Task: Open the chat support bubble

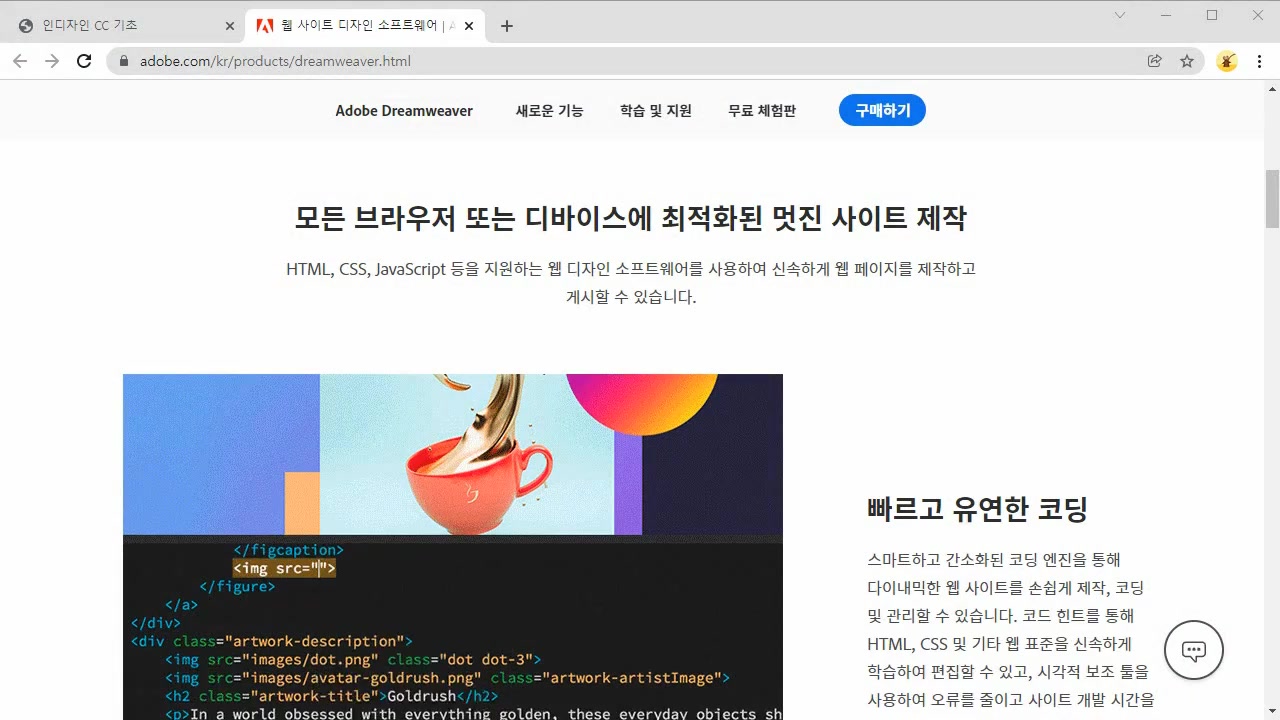Action: [1194, 650]
